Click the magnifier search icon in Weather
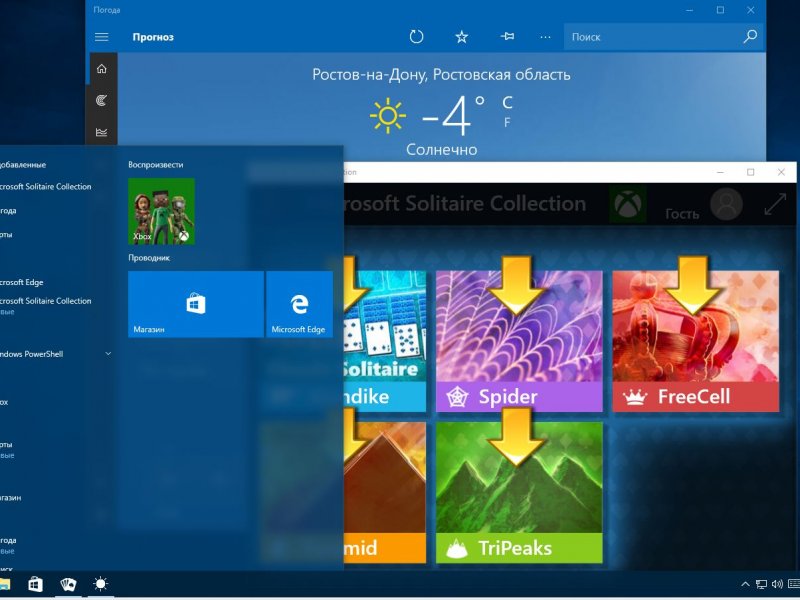 [750, 37]
